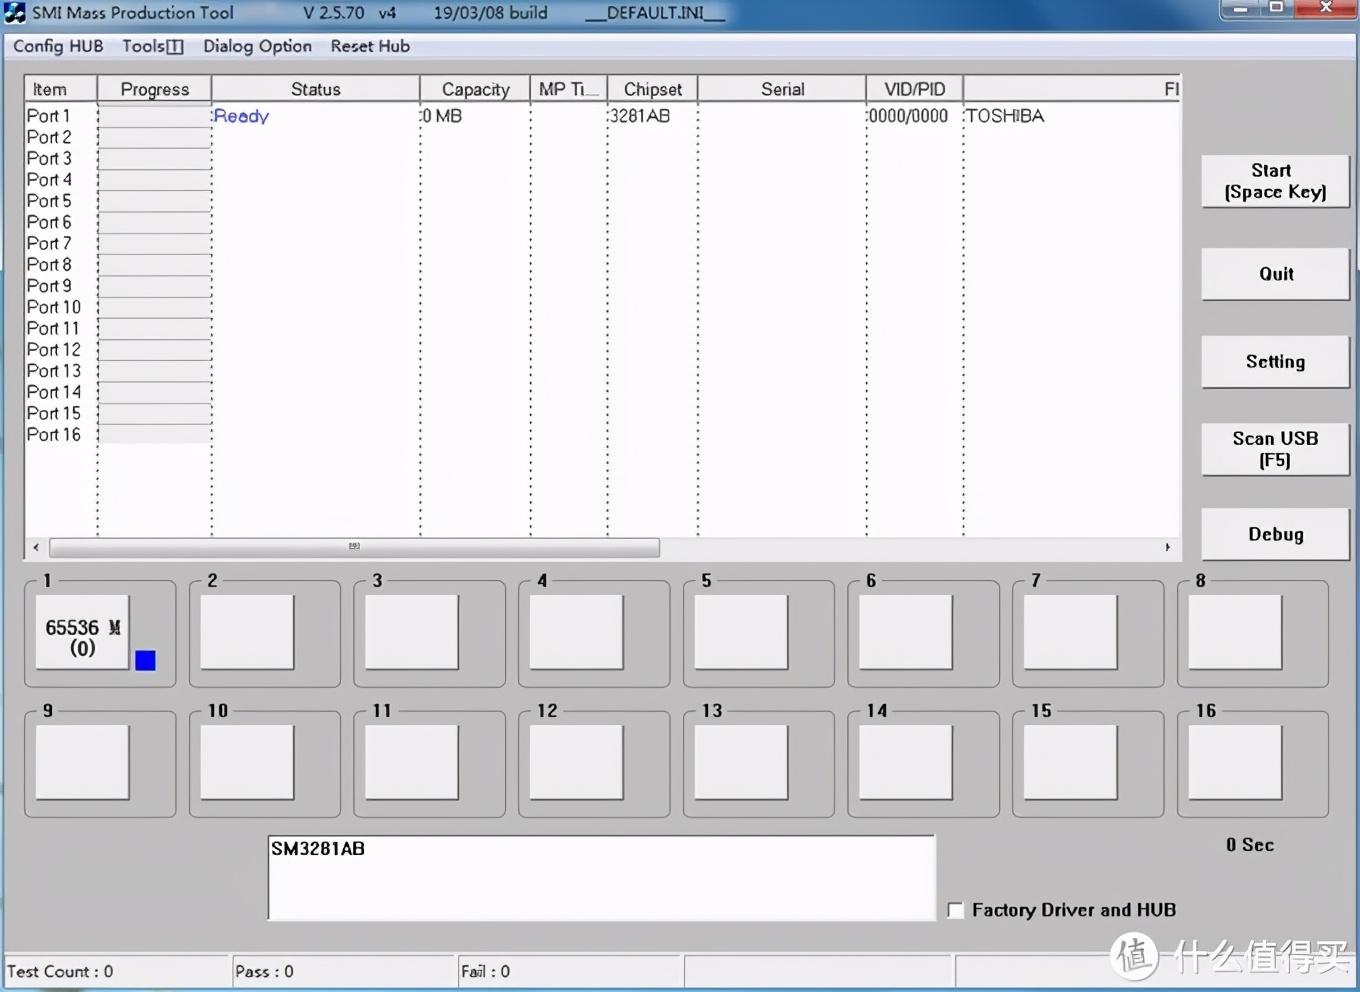Click the VID/PID column header
Viewport: 1360px width, 992px height.
(914, 89)
